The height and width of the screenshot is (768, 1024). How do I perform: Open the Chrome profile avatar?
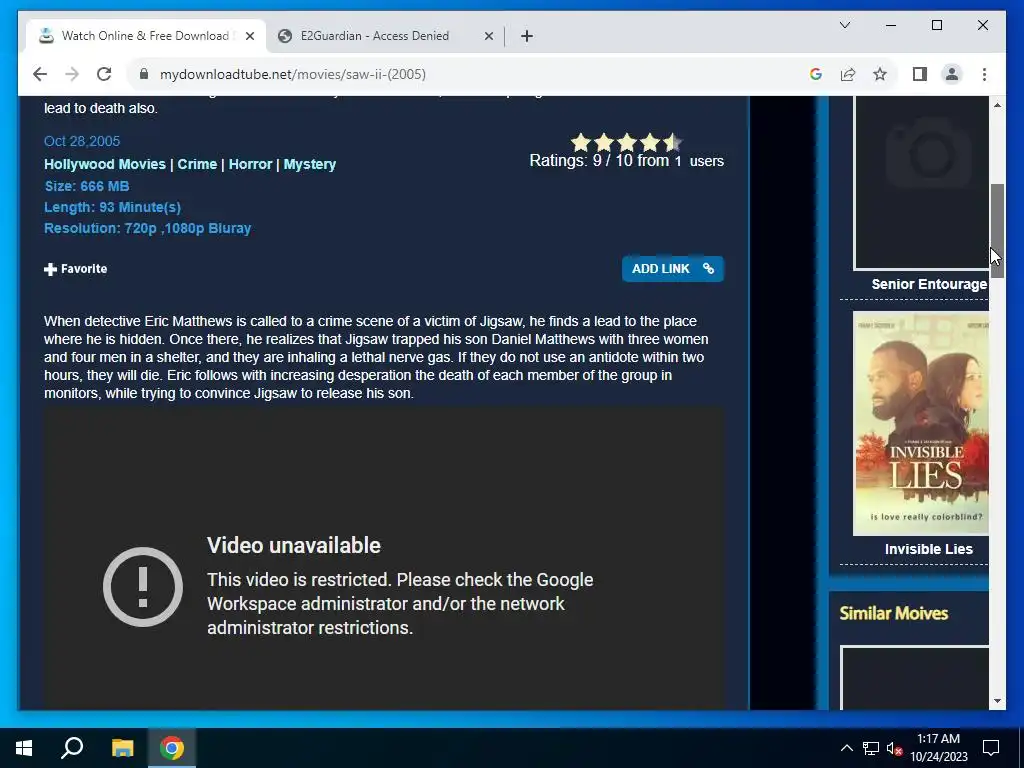[952, 74]
